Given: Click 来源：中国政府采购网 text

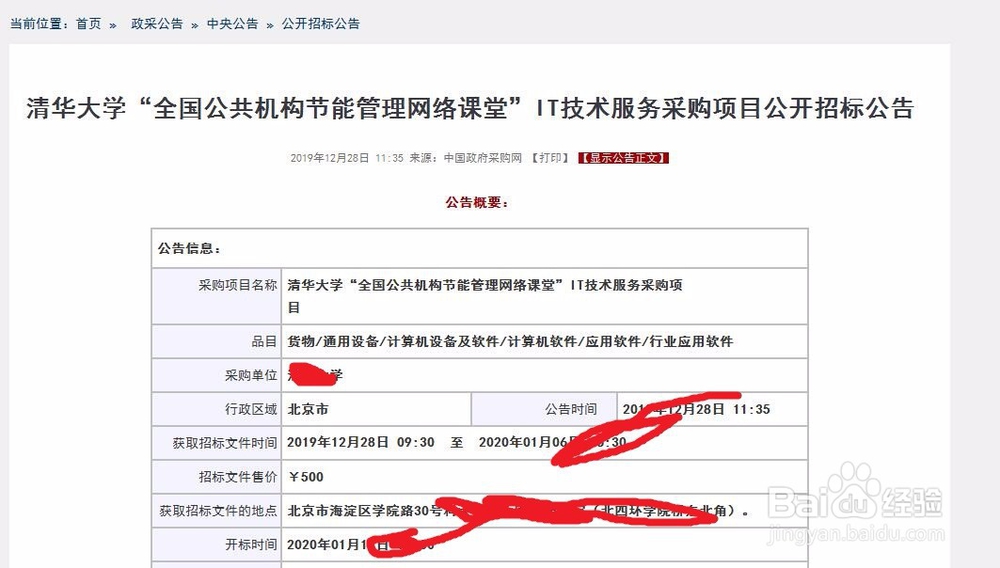Looking at the screenshot, I should 466,157.
